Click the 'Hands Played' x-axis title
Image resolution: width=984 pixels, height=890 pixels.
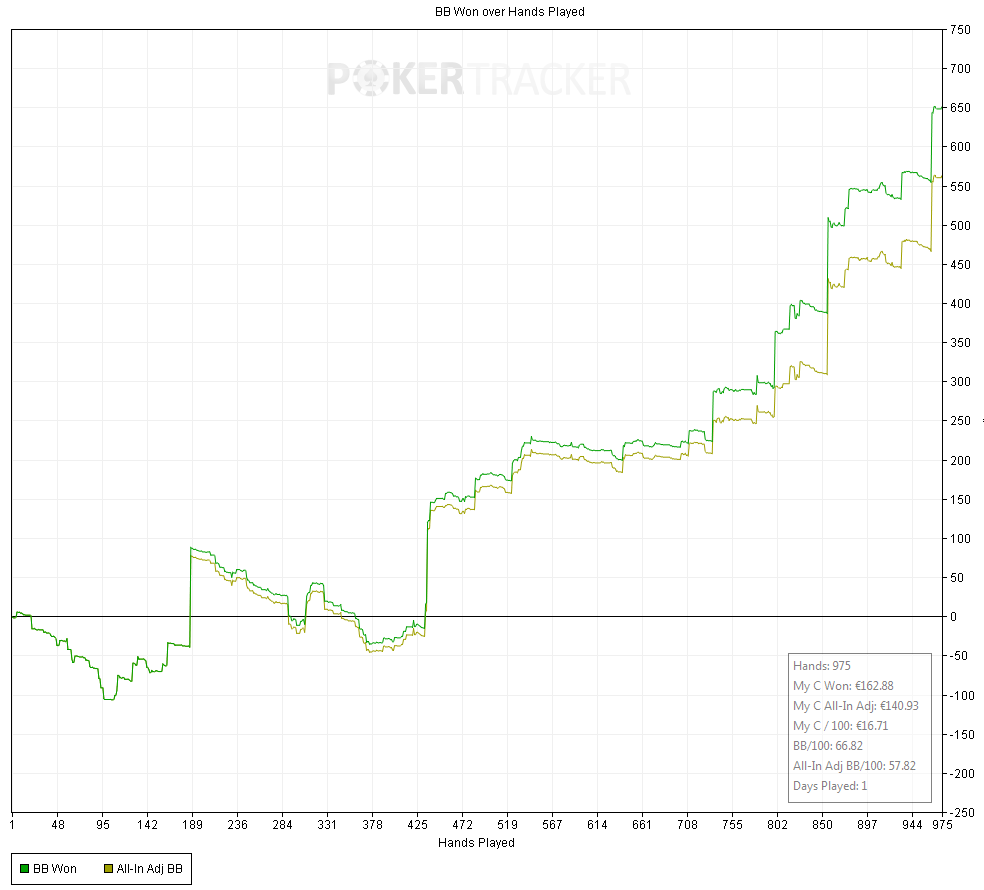pyautogui.click(x=476, y=842)
